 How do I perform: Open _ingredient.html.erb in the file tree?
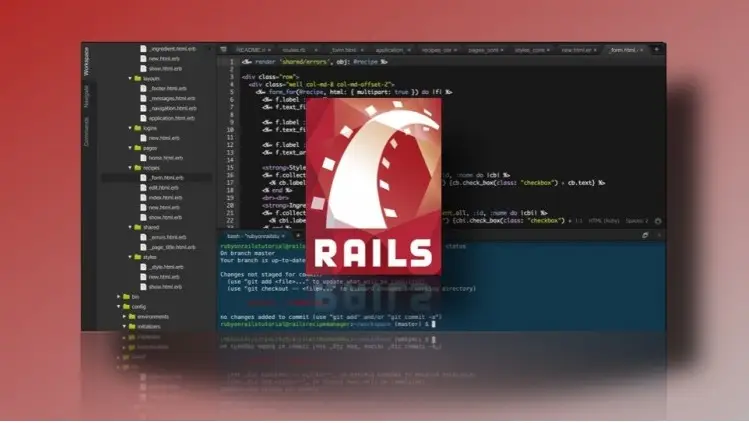172,49
